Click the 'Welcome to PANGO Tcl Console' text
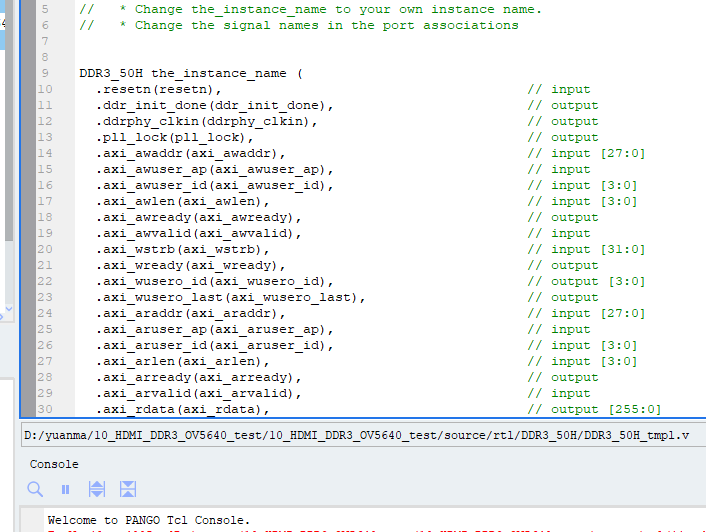The height and width of the screenshot is (532, 706). click(148, 520)
